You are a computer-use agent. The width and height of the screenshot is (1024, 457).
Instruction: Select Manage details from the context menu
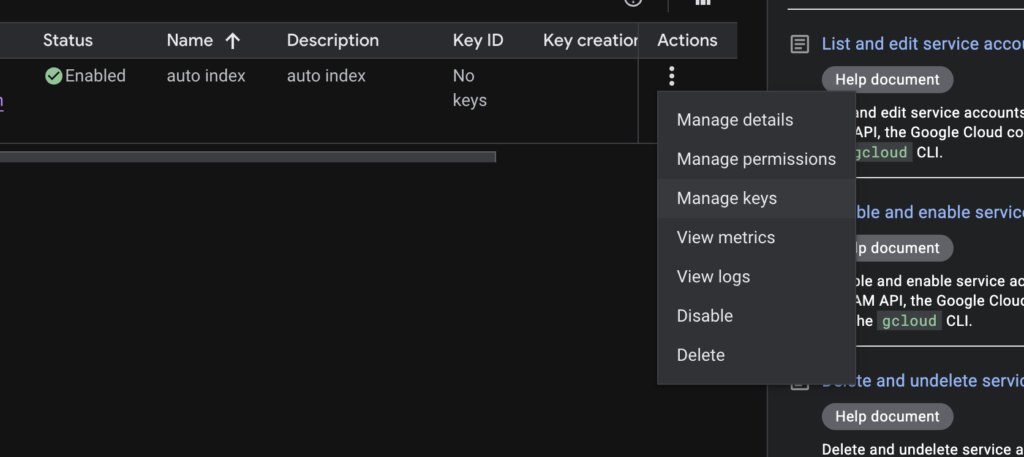[734, 120]
